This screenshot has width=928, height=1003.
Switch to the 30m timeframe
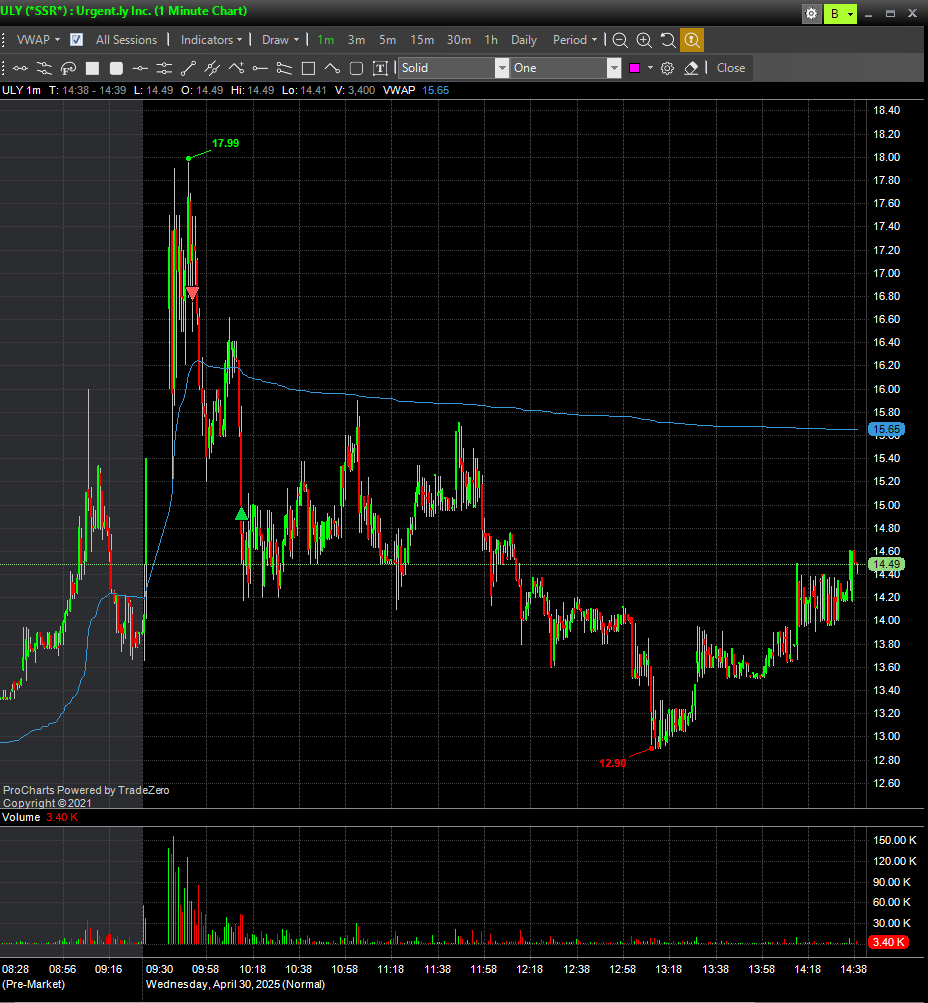(459, 40)
